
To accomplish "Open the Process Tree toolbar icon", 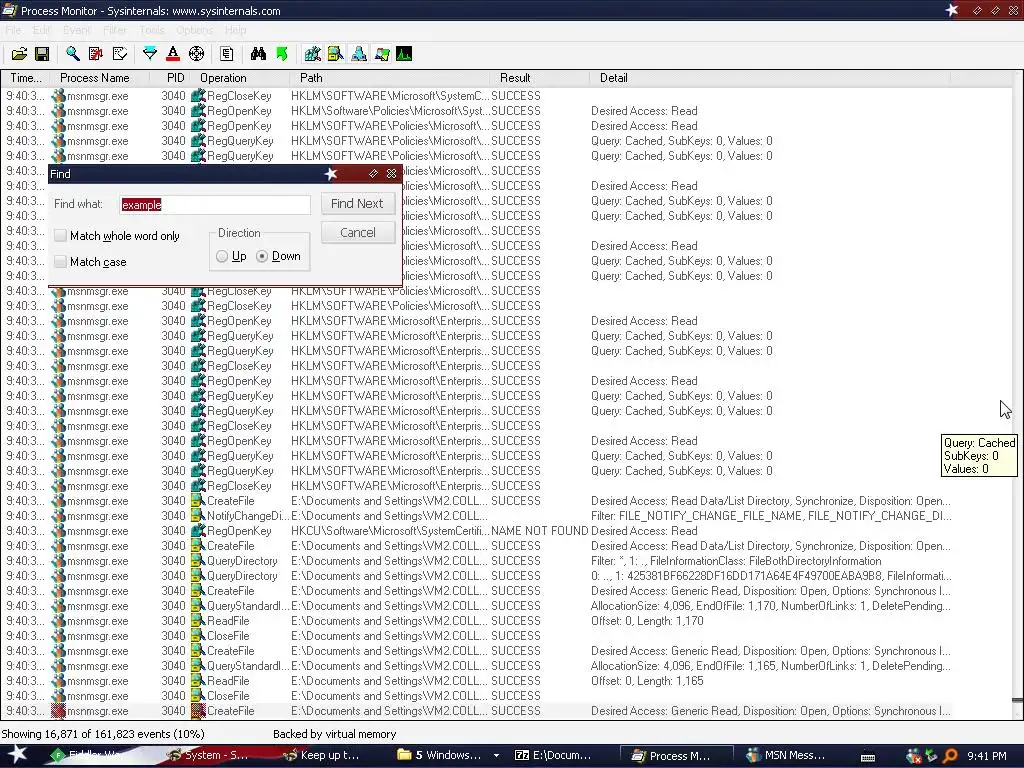I will pos(227,54).
